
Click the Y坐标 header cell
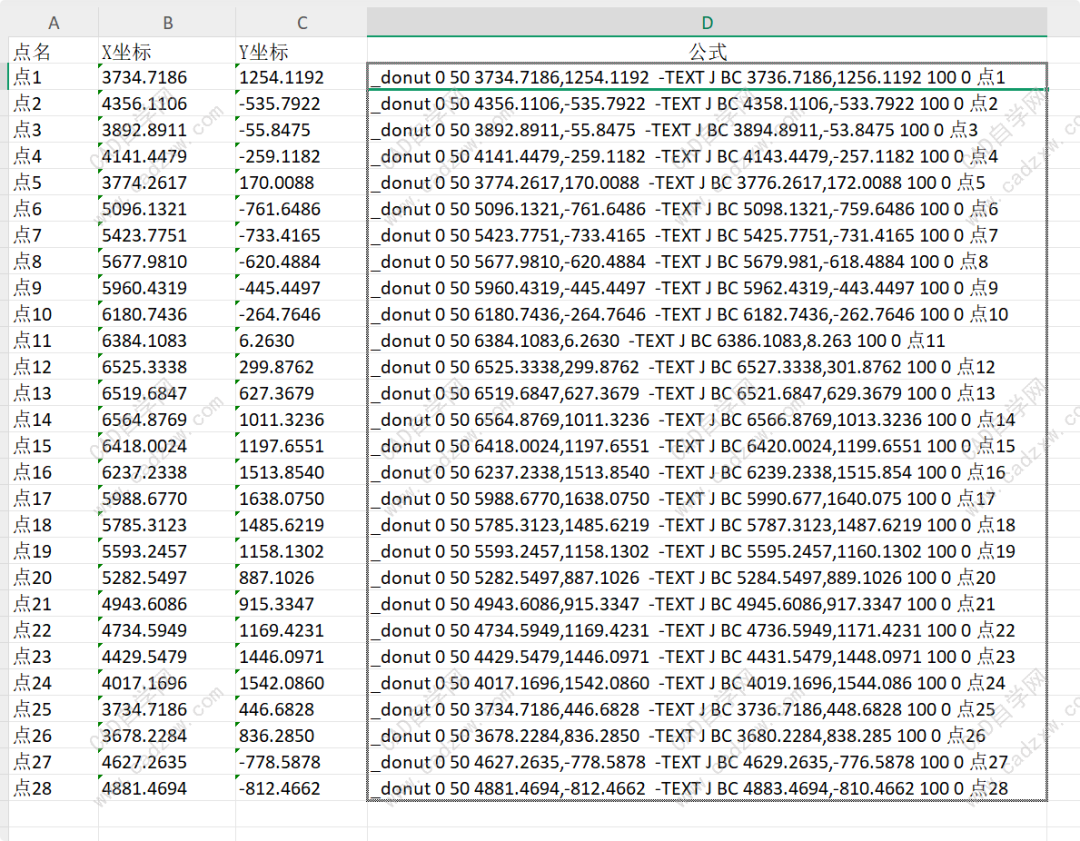[x=302, y=51]
